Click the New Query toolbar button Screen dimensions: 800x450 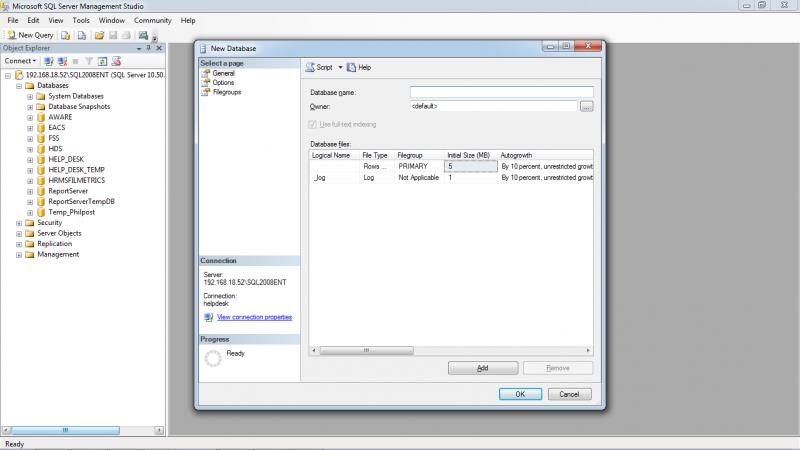[x=30, y=35]
